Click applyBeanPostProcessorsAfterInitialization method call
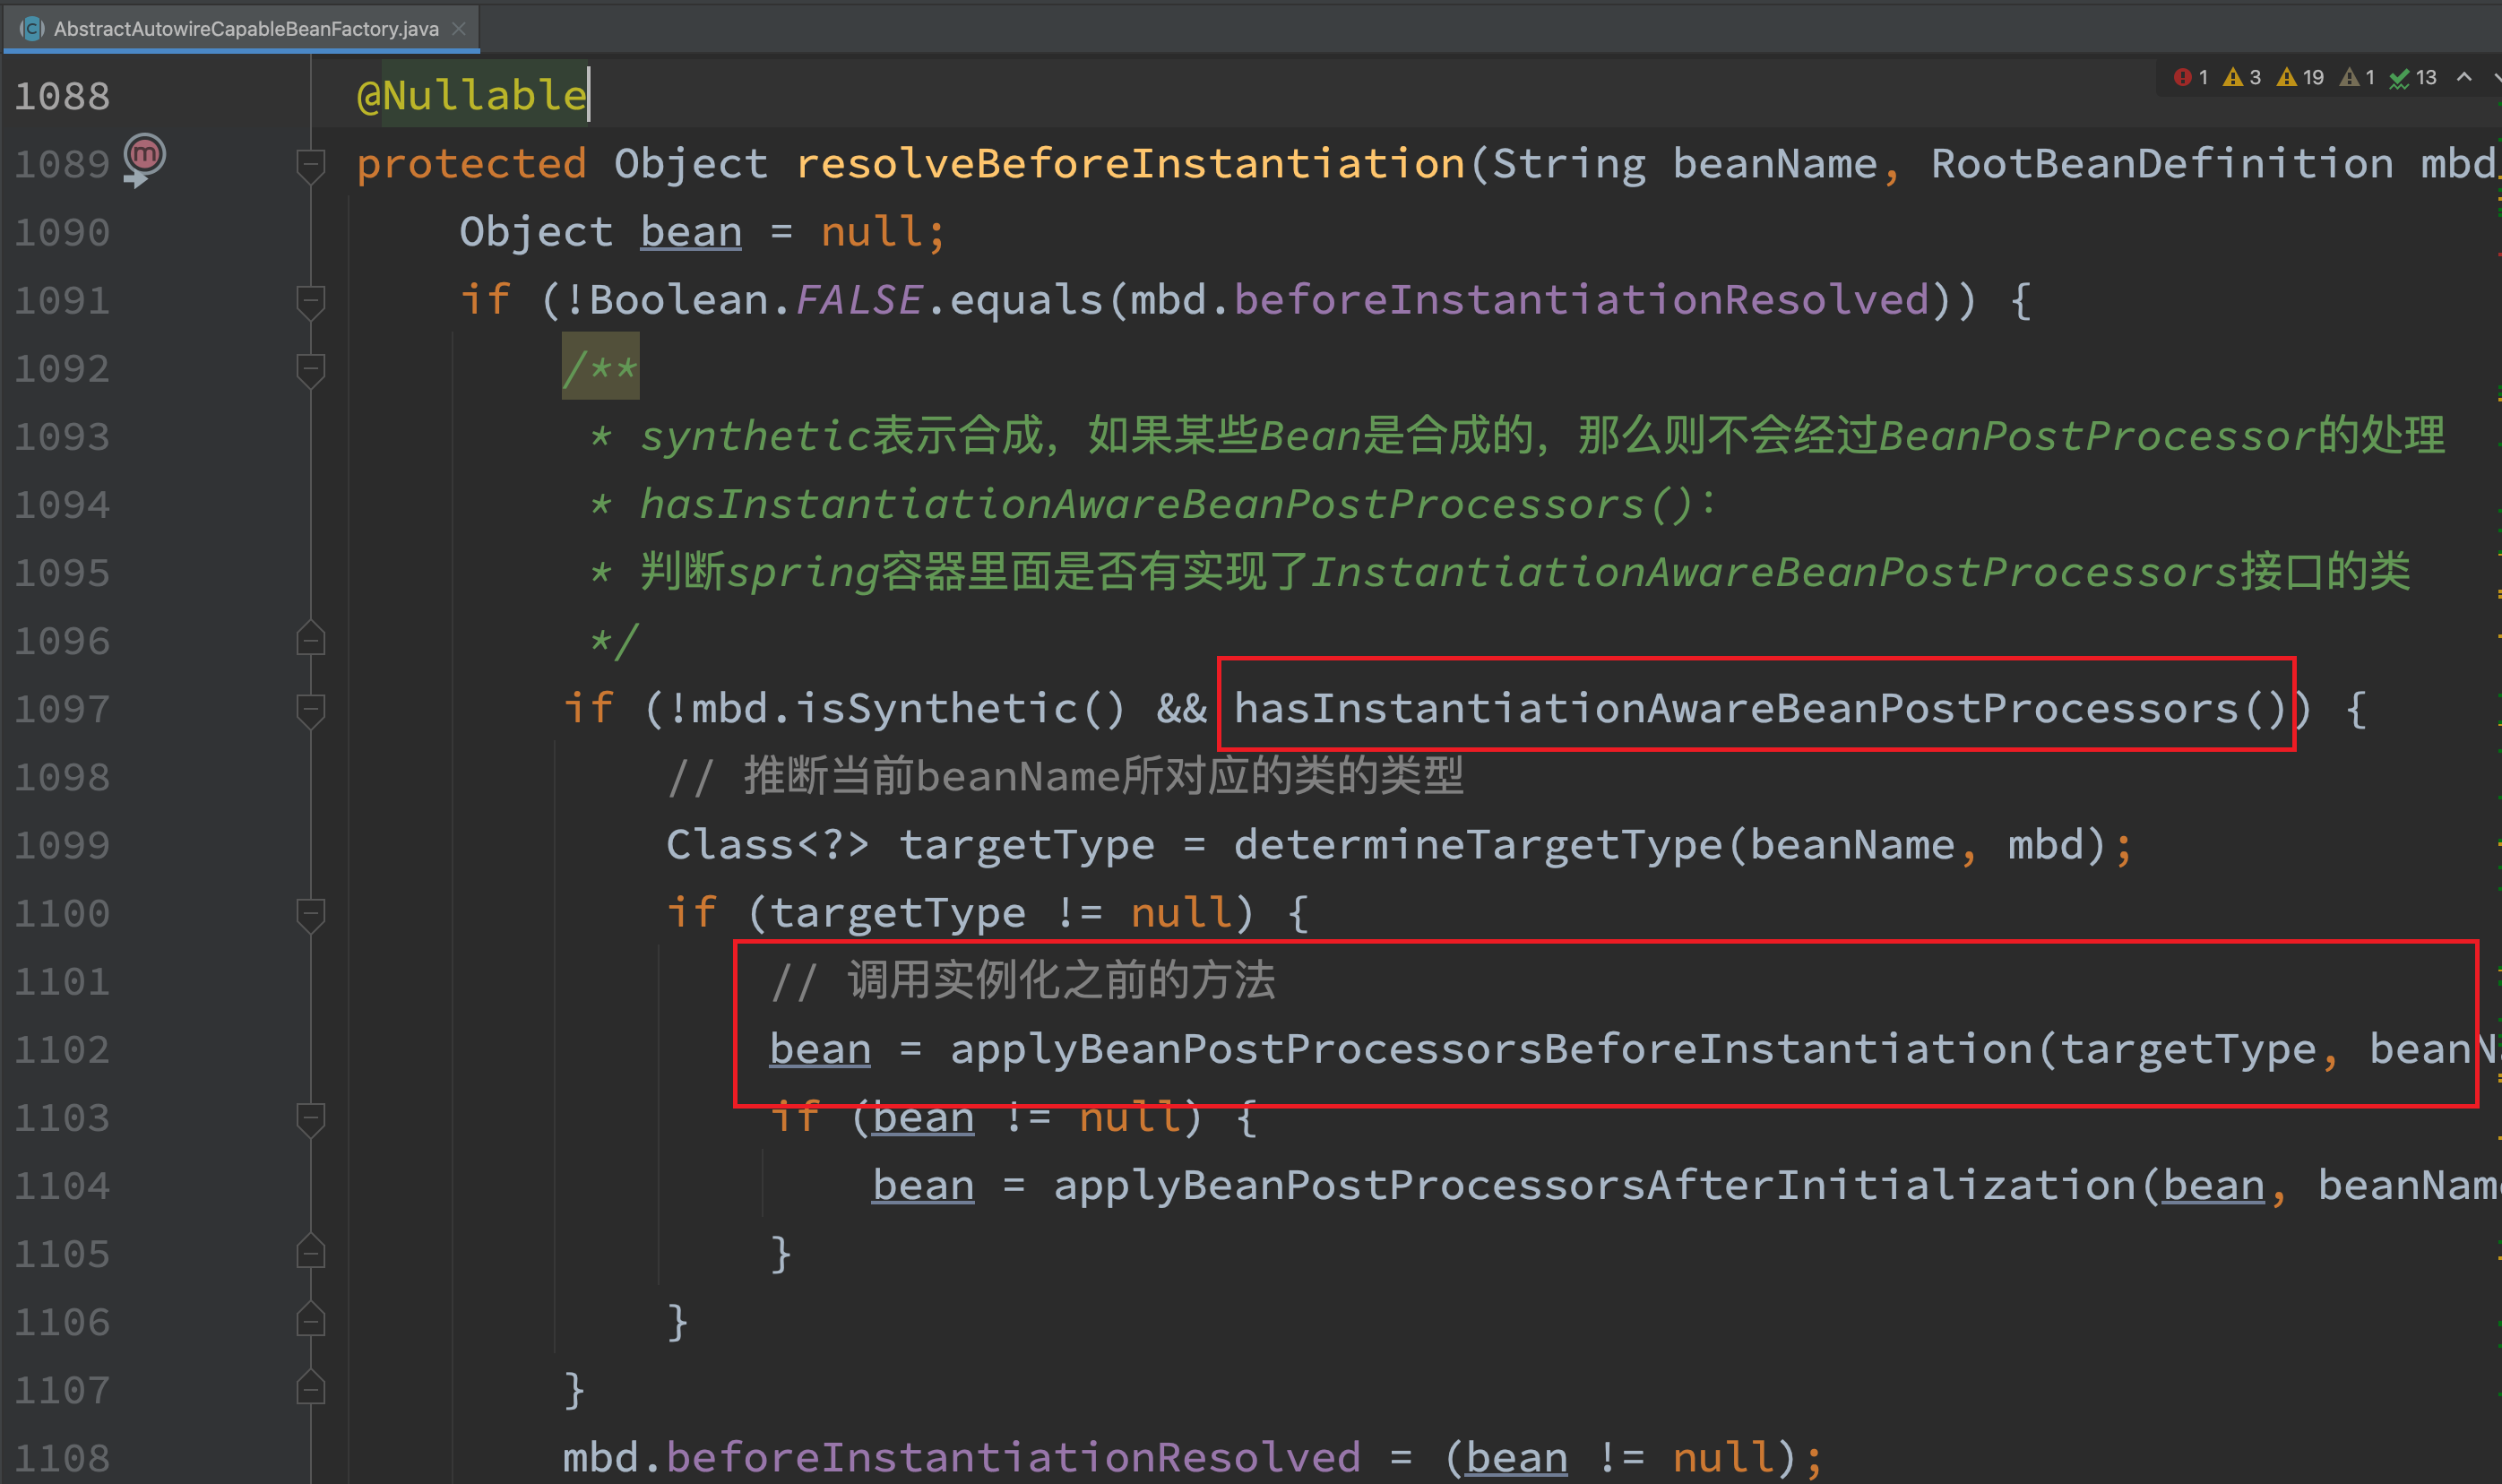2502x1484 pixels. click(1595, 1185)
